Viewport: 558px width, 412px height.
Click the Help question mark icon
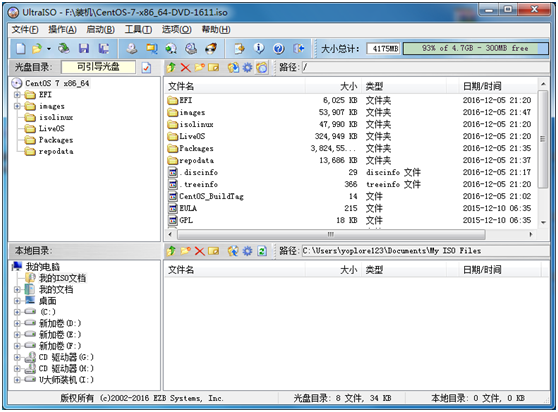pyautogui.click(x=279, y=48)
